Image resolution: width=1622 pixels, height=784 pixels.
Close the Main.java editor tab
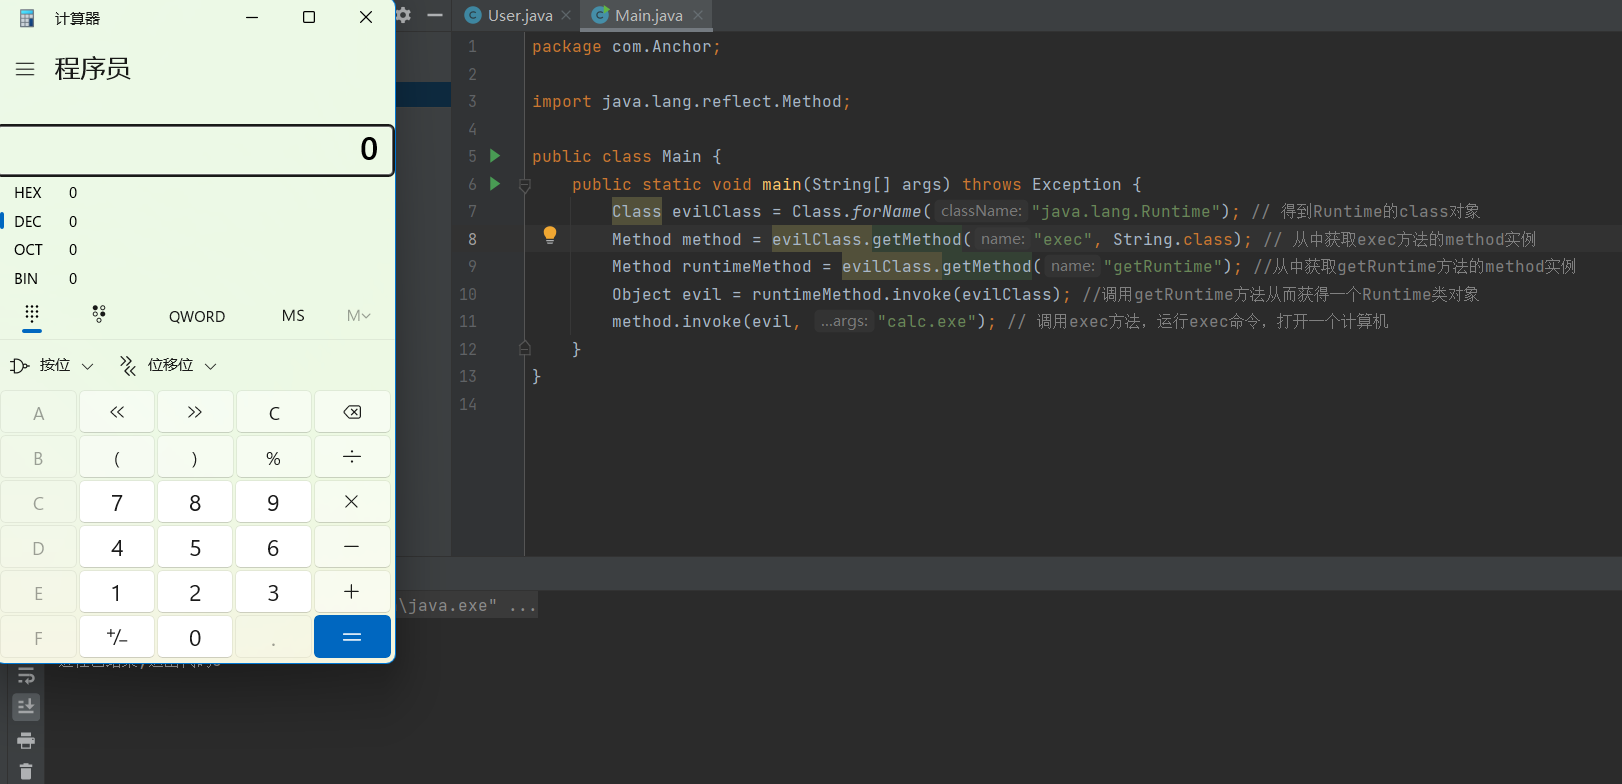click(x=698, y=15)
